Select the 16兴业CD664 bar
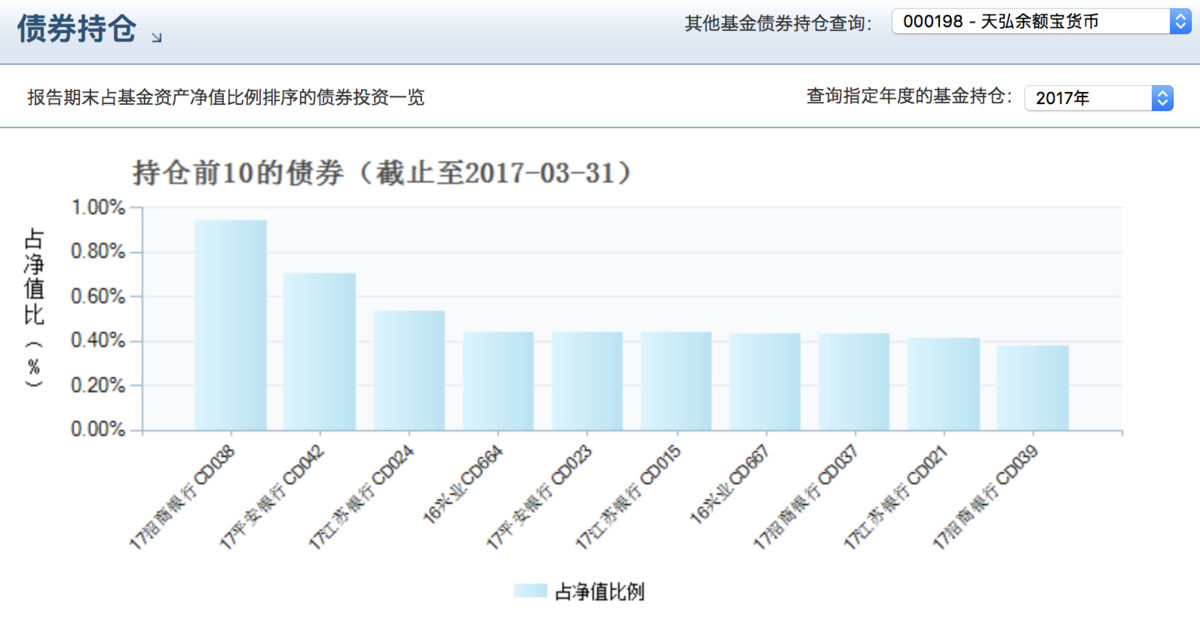The image size is (1200, 617). (x=498, y=381)
